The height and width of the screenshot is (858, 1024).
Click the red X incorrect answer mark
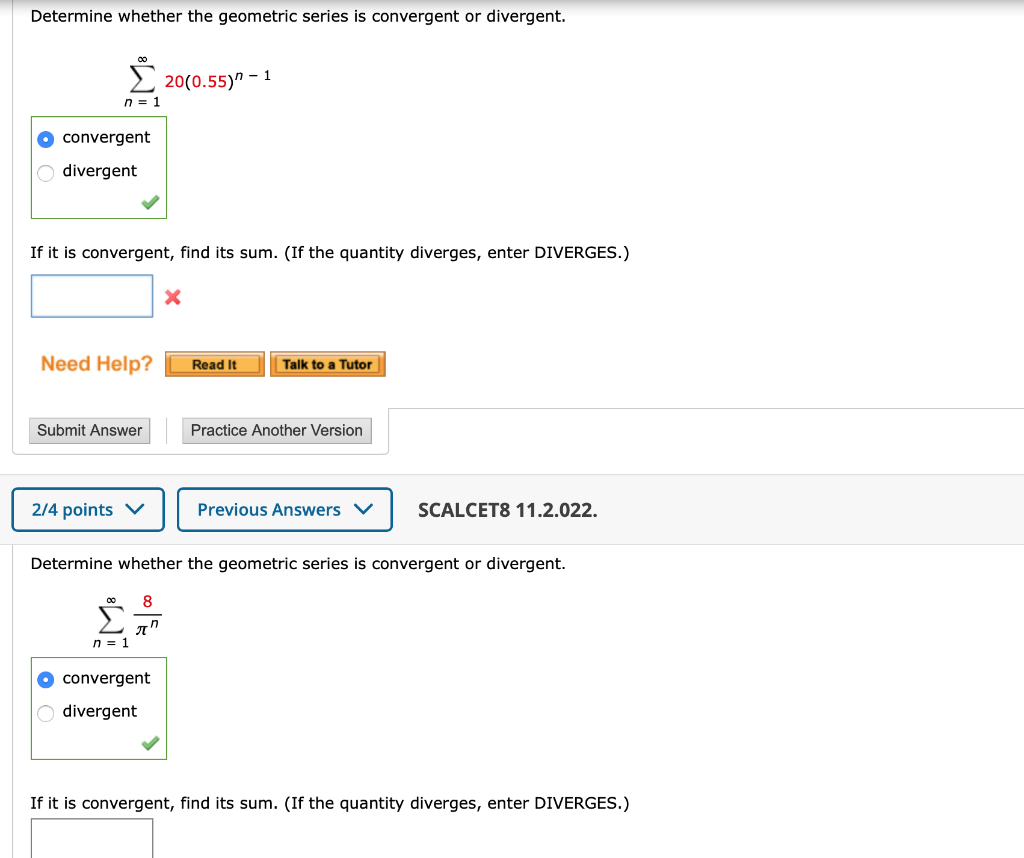click(x=171, y=296)
